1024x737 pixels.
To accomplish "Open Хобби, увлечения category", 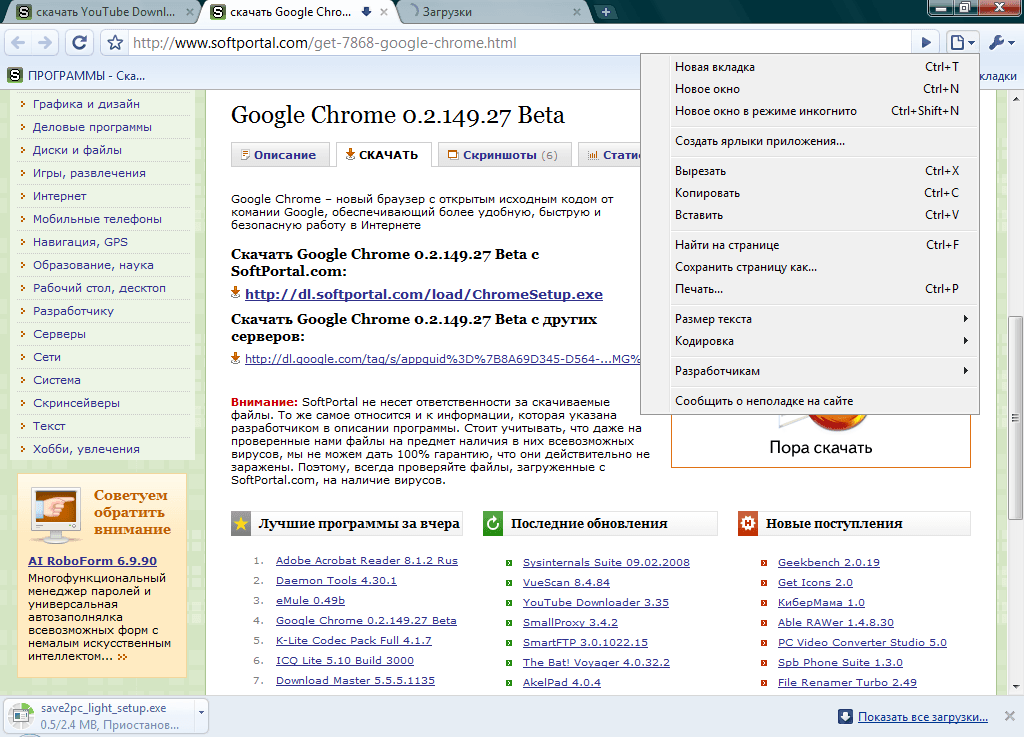I will click(x=86, y=449).
